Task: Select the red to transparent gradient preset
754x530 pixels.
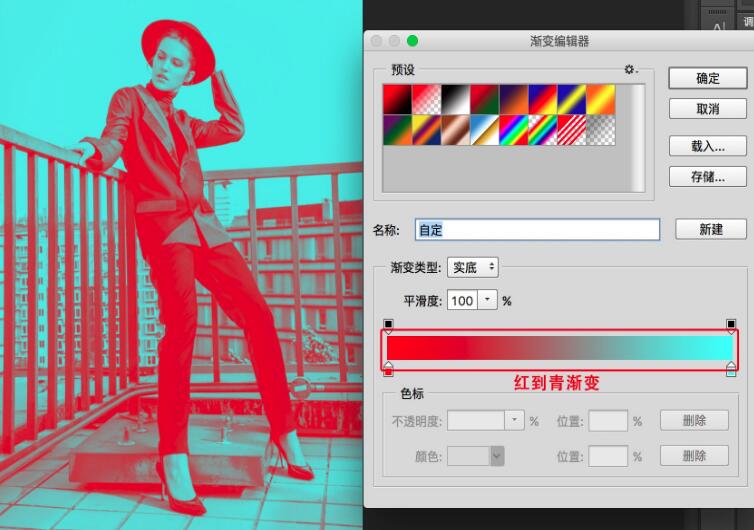Action: pos(427,100)
